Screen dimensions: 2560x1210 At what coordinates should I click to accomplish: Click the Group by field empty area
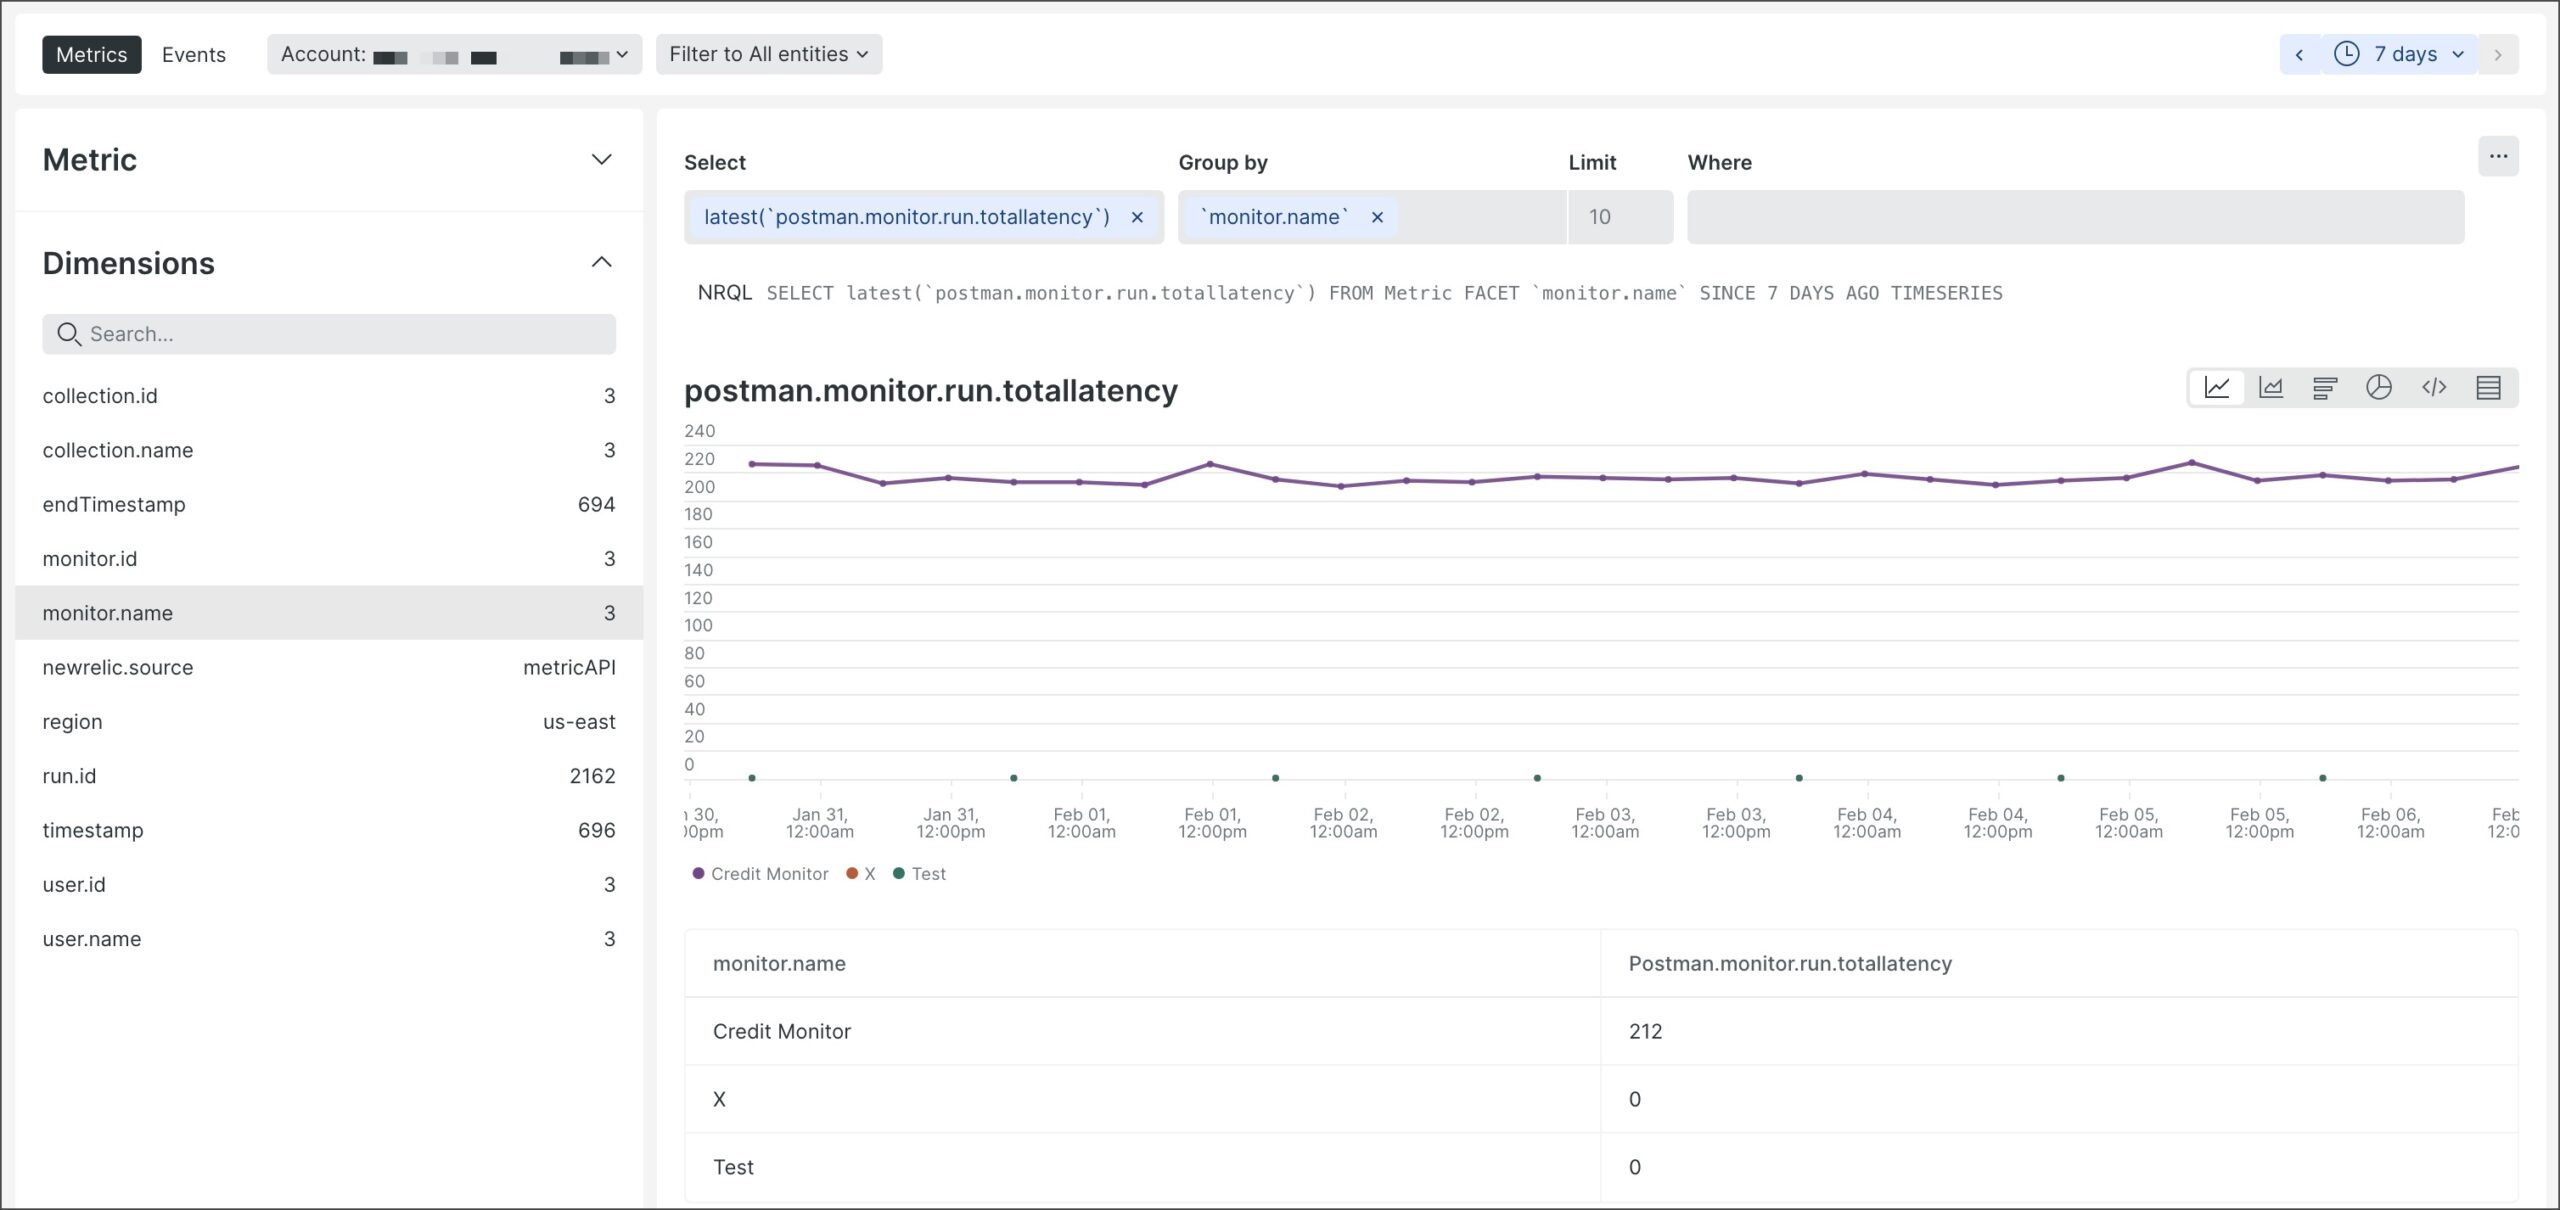pos(1482,217)
